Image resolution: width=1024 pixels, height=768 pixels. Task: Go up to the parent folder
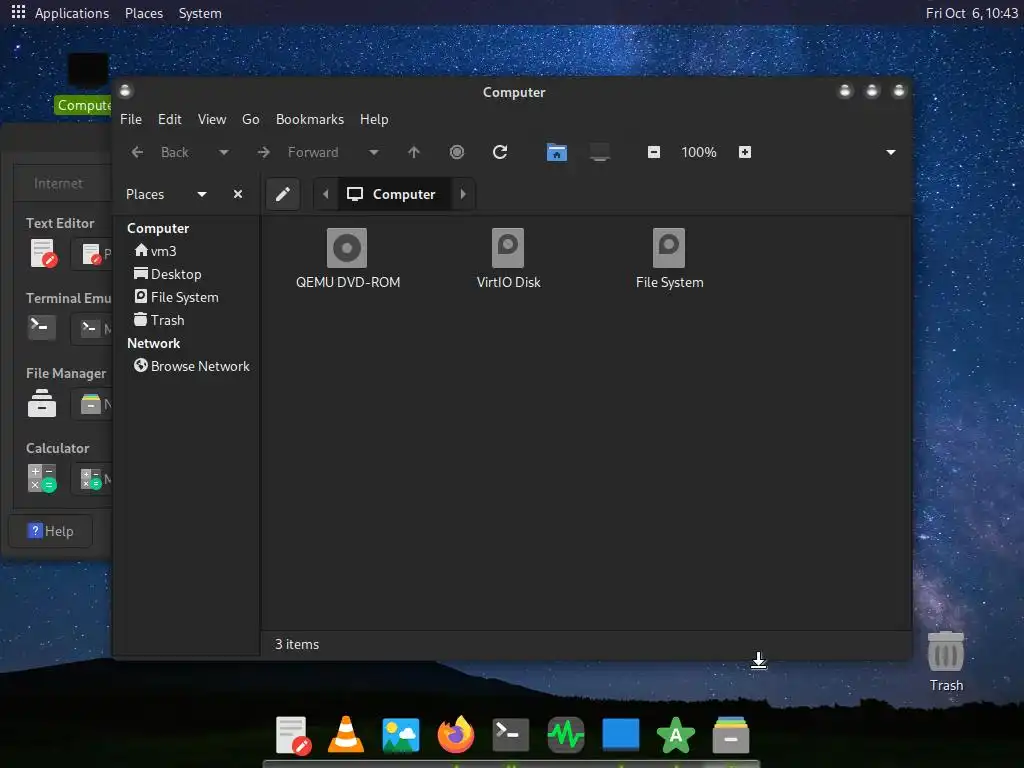pos(413,152)
